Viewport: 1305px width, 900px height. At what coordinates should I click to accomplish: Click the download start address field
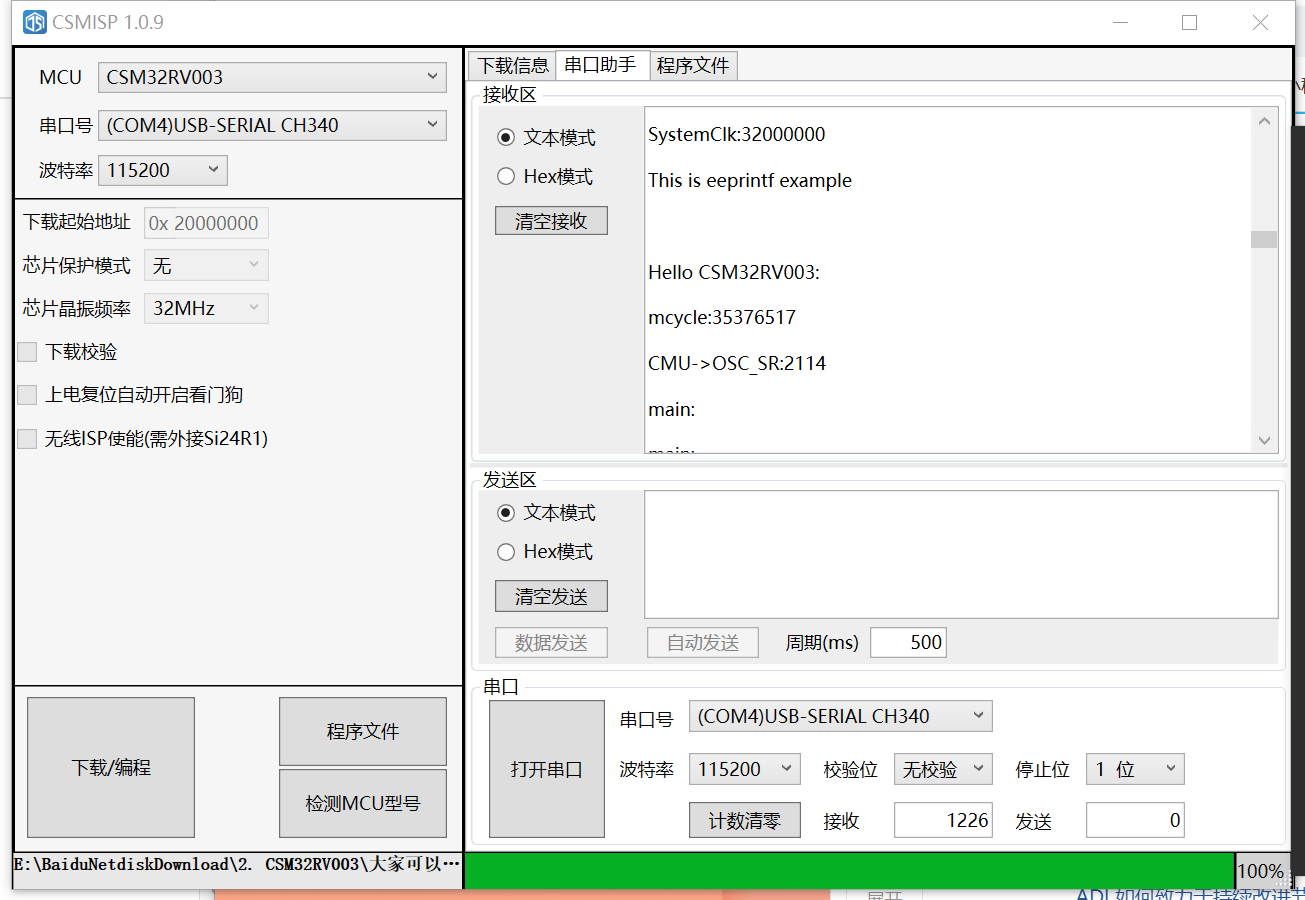206,223
